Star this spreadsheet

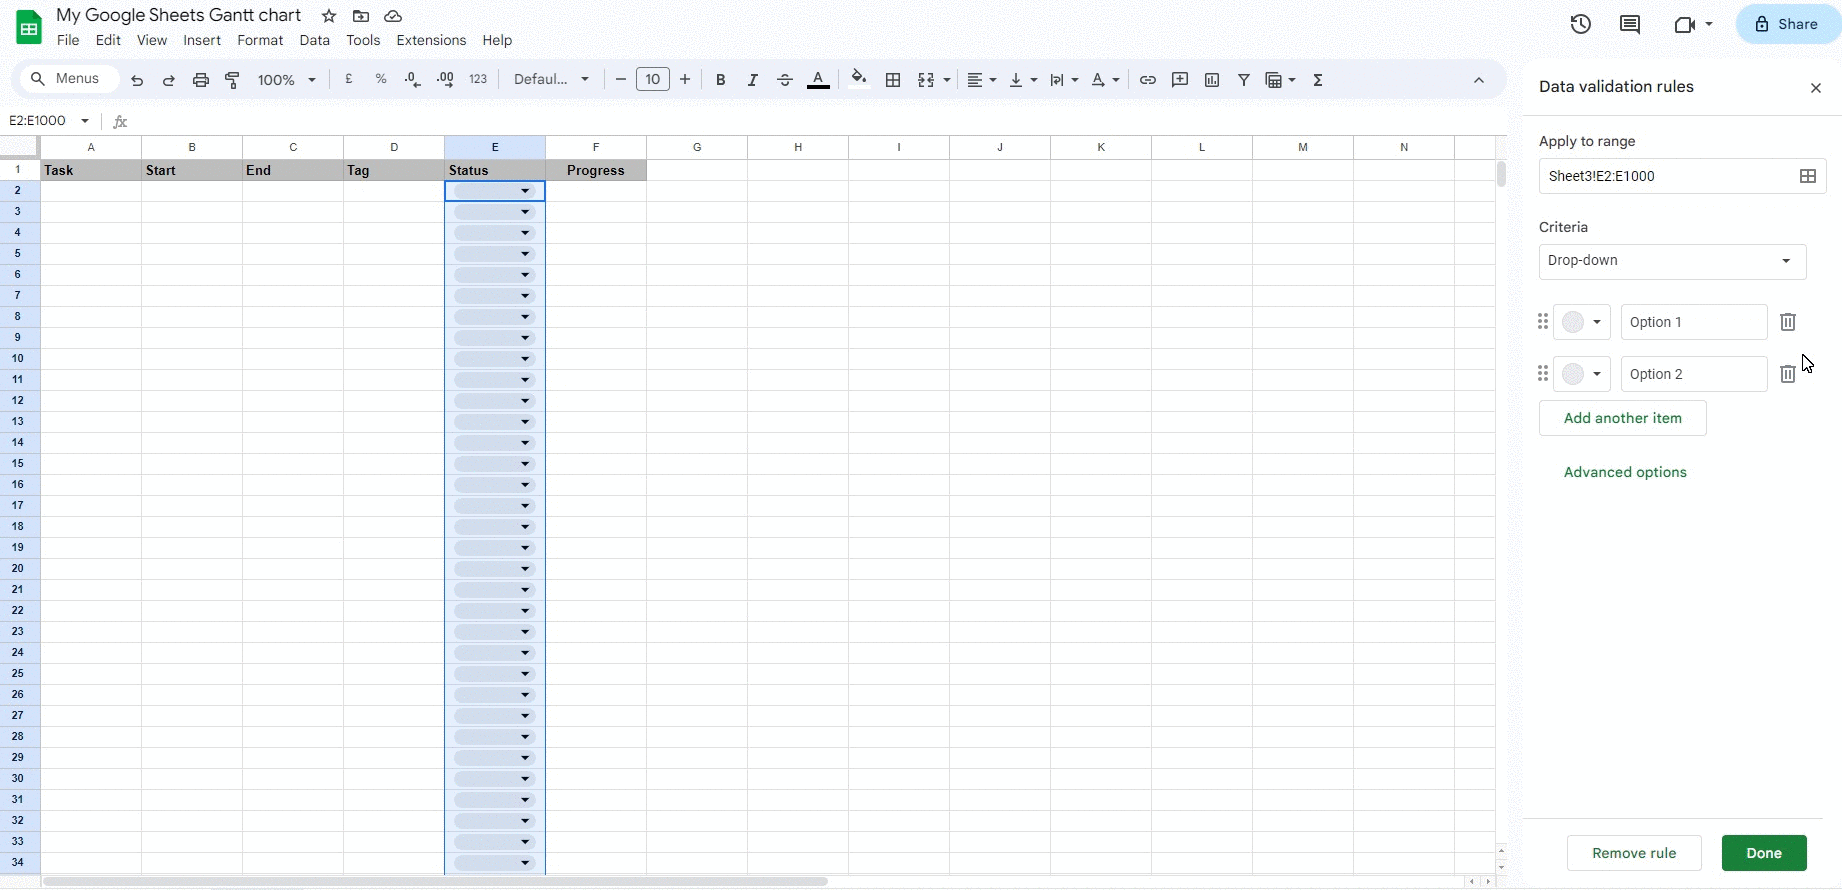pyautogui.click(x=329, y=16)
